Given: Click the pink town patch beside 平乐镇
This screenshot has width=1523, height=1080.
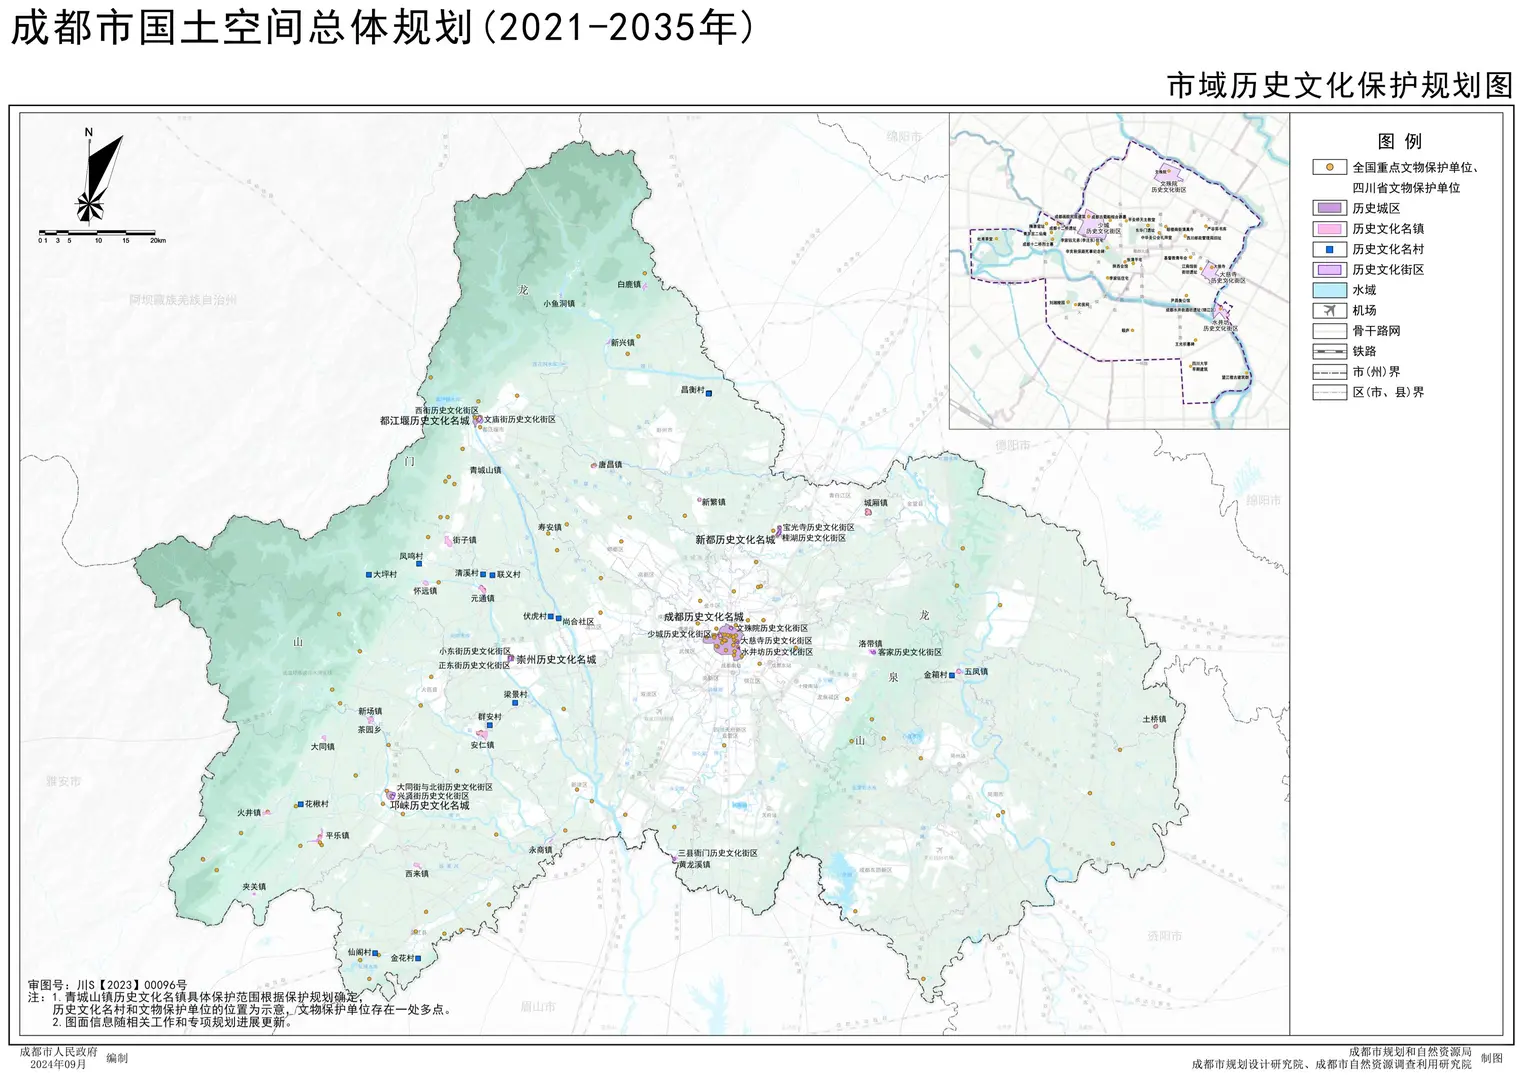Looking at the screenshot, I should (x=320, y=839).
